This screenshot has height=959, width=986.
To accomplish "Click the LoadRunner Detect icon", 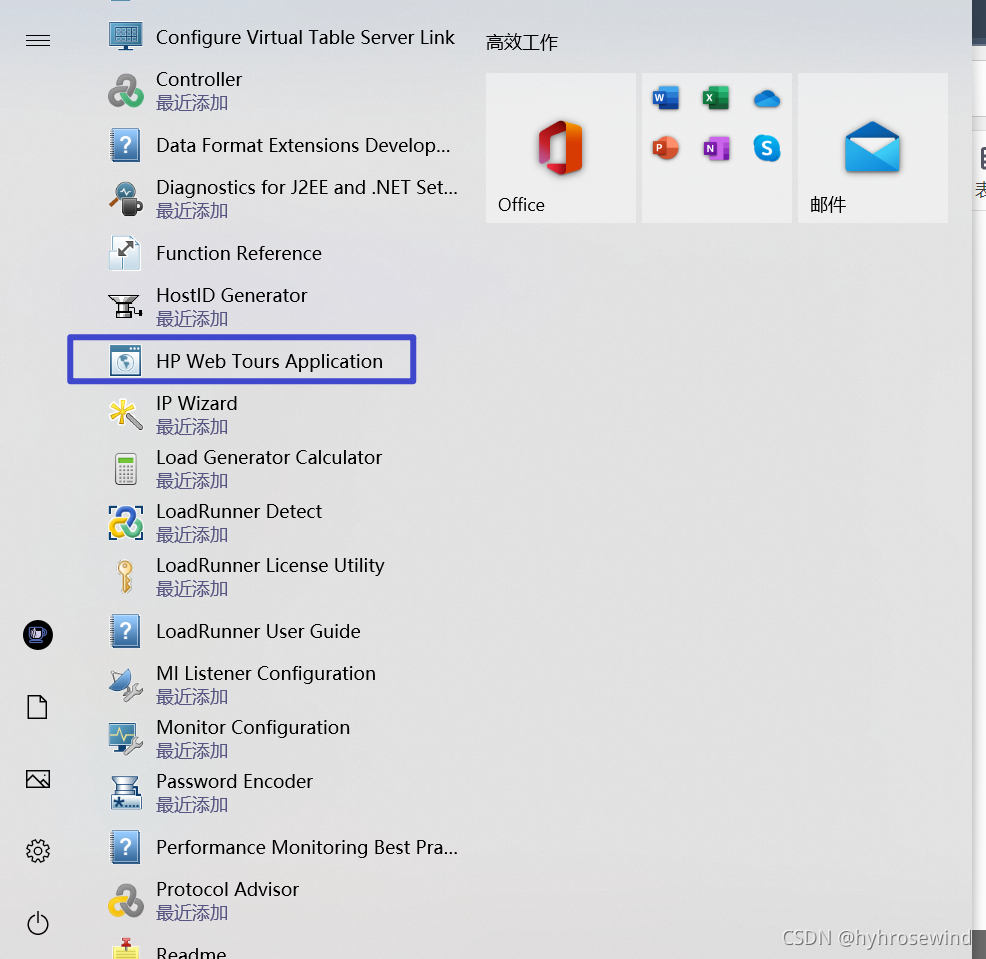I will 125,523.
